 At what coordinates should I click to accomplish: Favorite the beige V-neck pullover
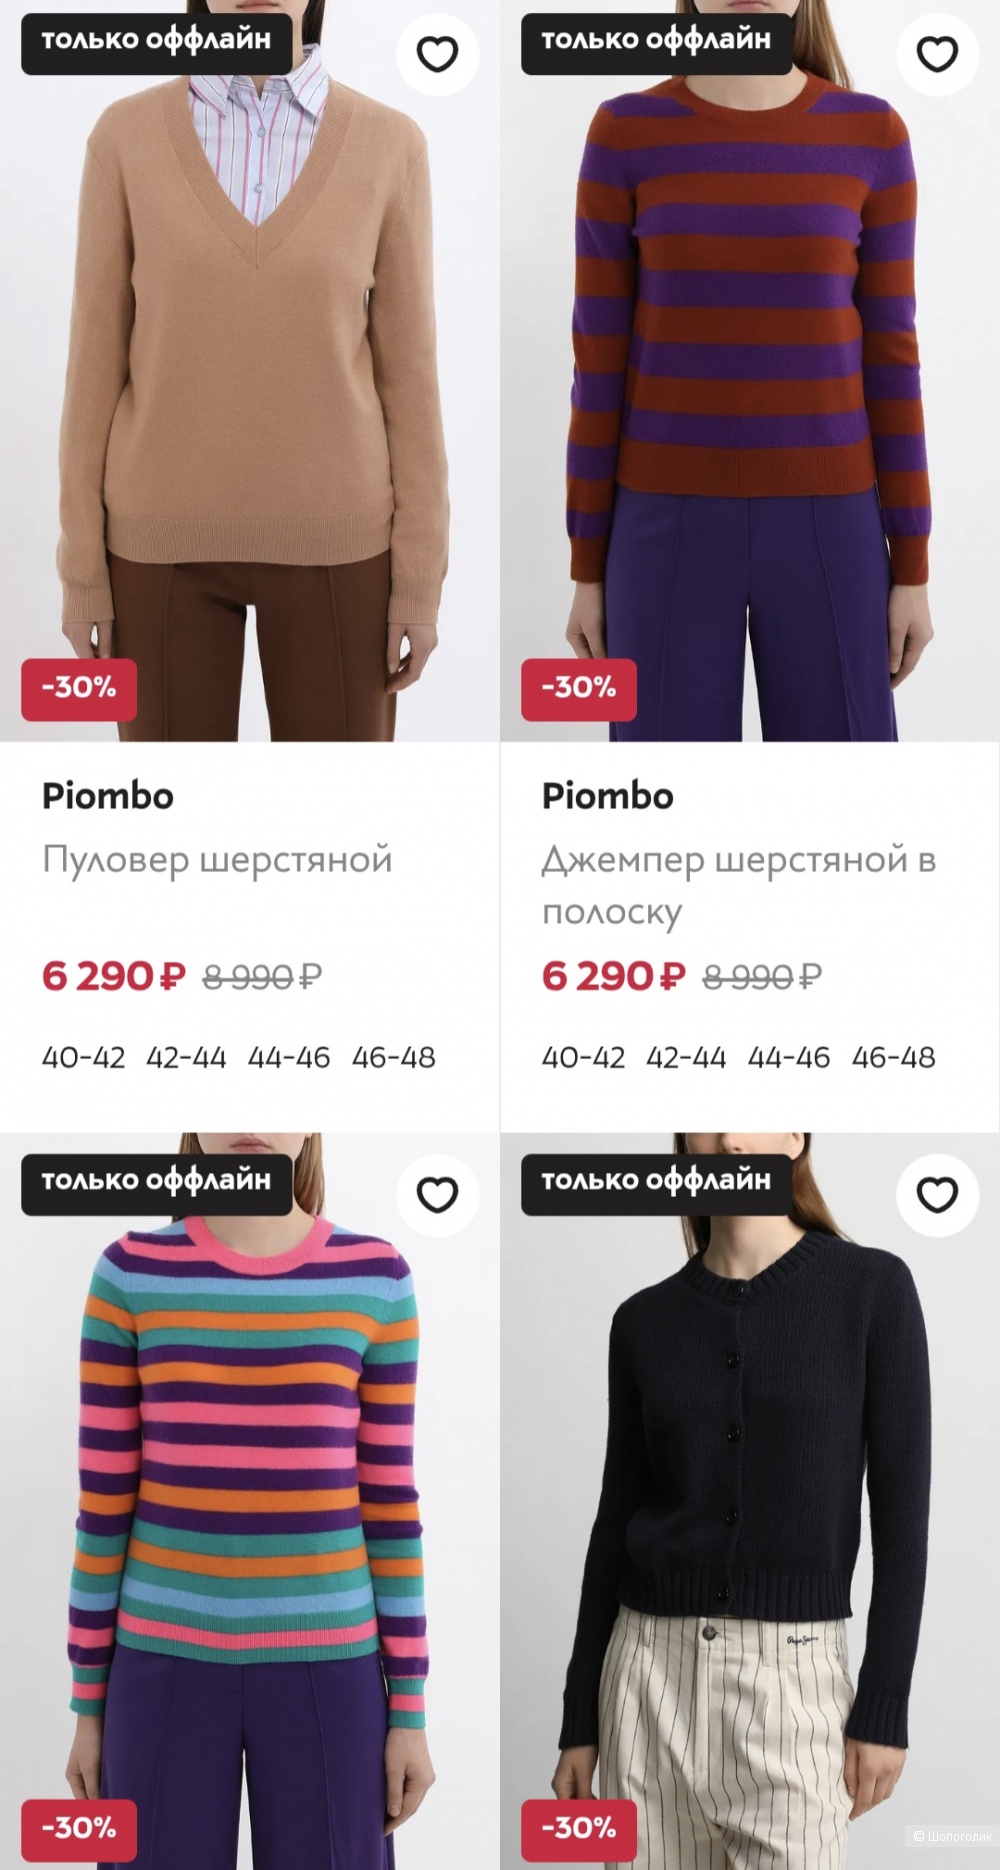pyautogui.click(x=437, y=54)
